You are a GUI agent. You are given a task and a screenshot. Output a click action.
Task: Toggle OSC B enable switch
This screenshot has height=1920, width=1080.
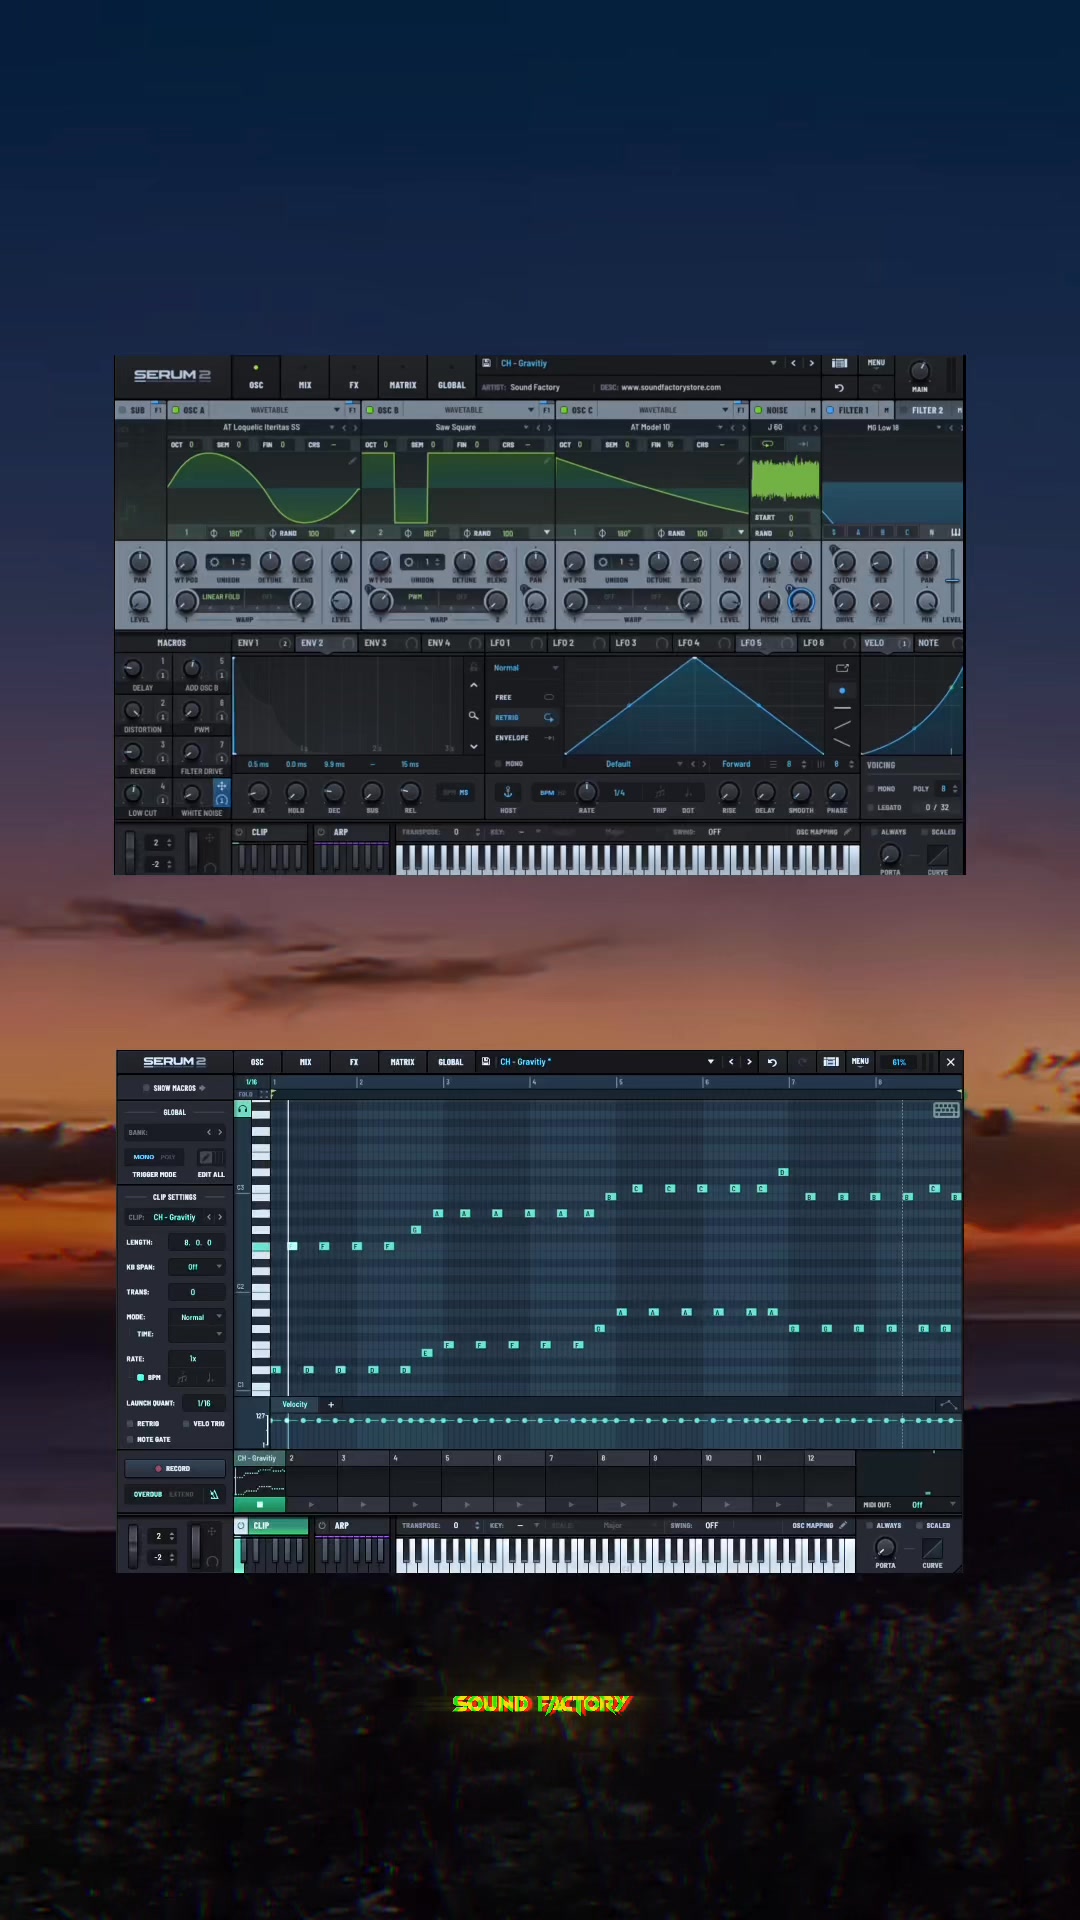point(370,410)
